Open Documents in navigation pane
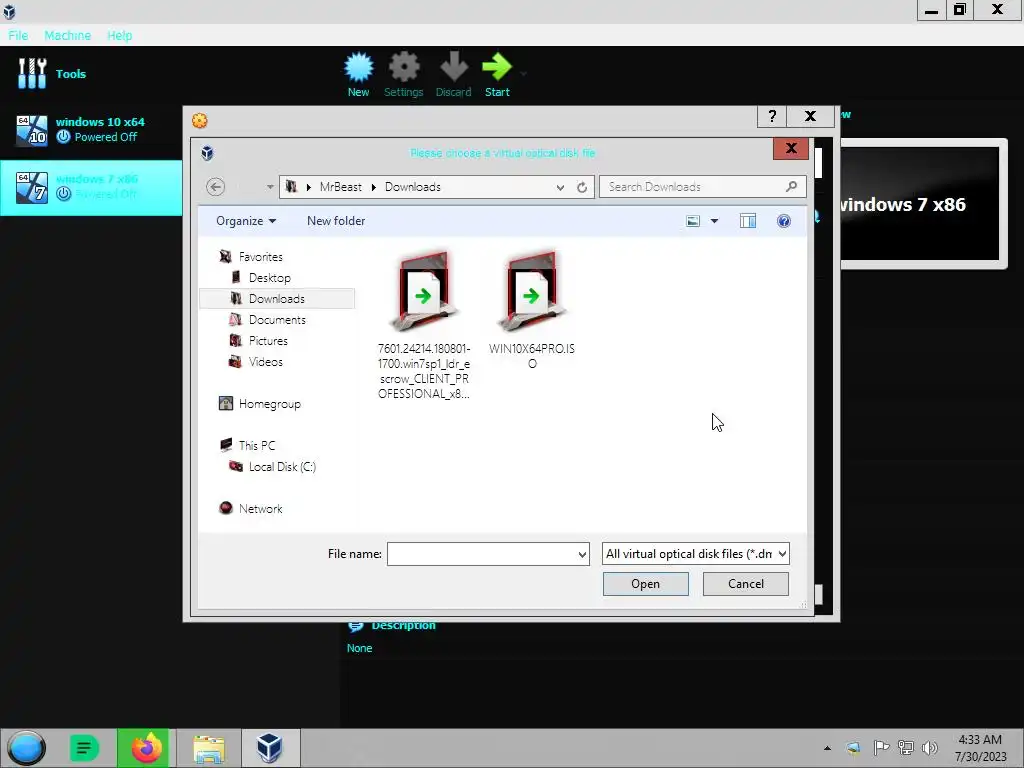Screen dimensions: 1024x768 click(x=277, y=319)
